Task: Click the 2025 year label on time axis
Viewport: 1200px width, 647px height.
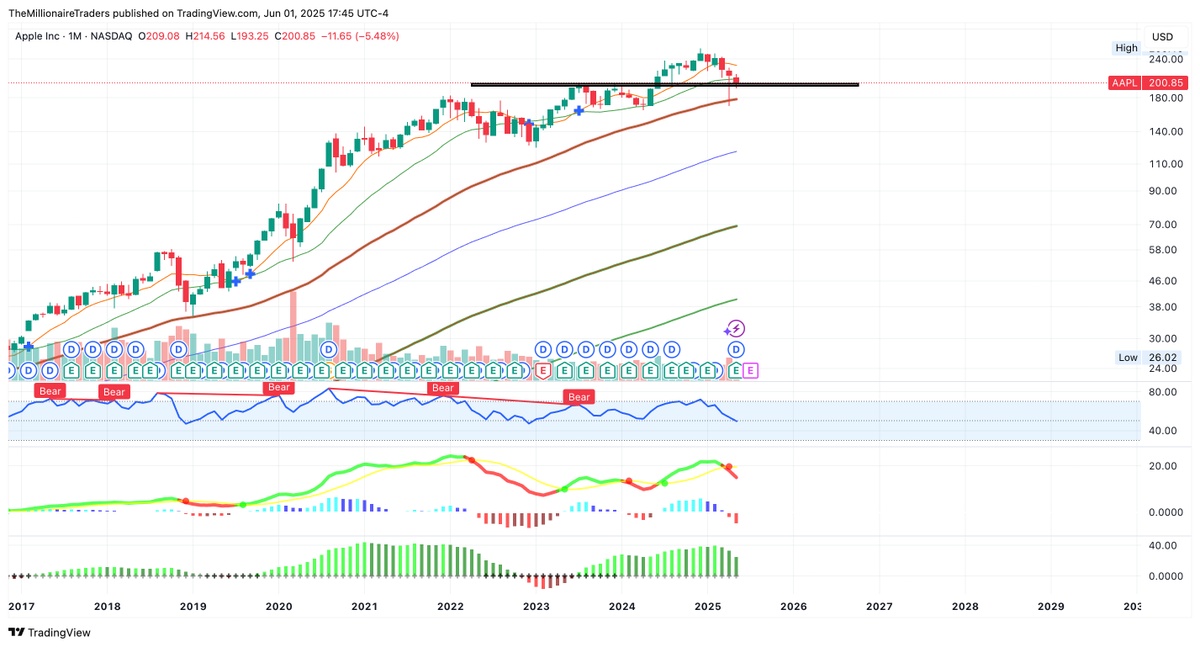Action: click(x=708, y=607)
